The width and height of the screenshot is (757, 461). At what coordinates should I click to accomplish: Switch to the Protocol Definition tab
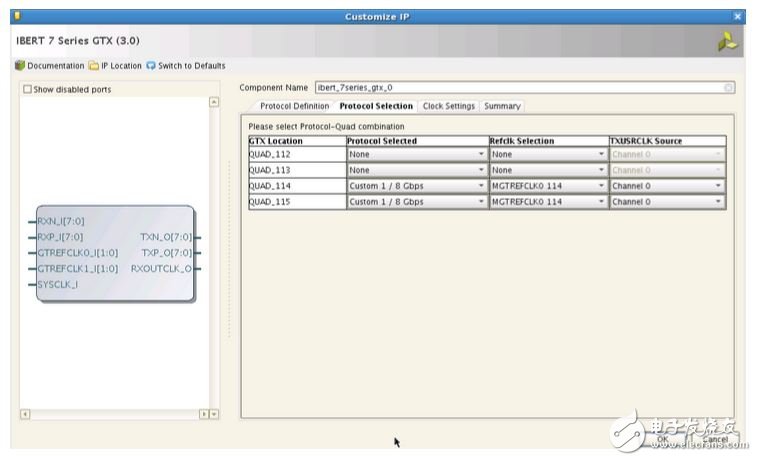coord(294,106)
